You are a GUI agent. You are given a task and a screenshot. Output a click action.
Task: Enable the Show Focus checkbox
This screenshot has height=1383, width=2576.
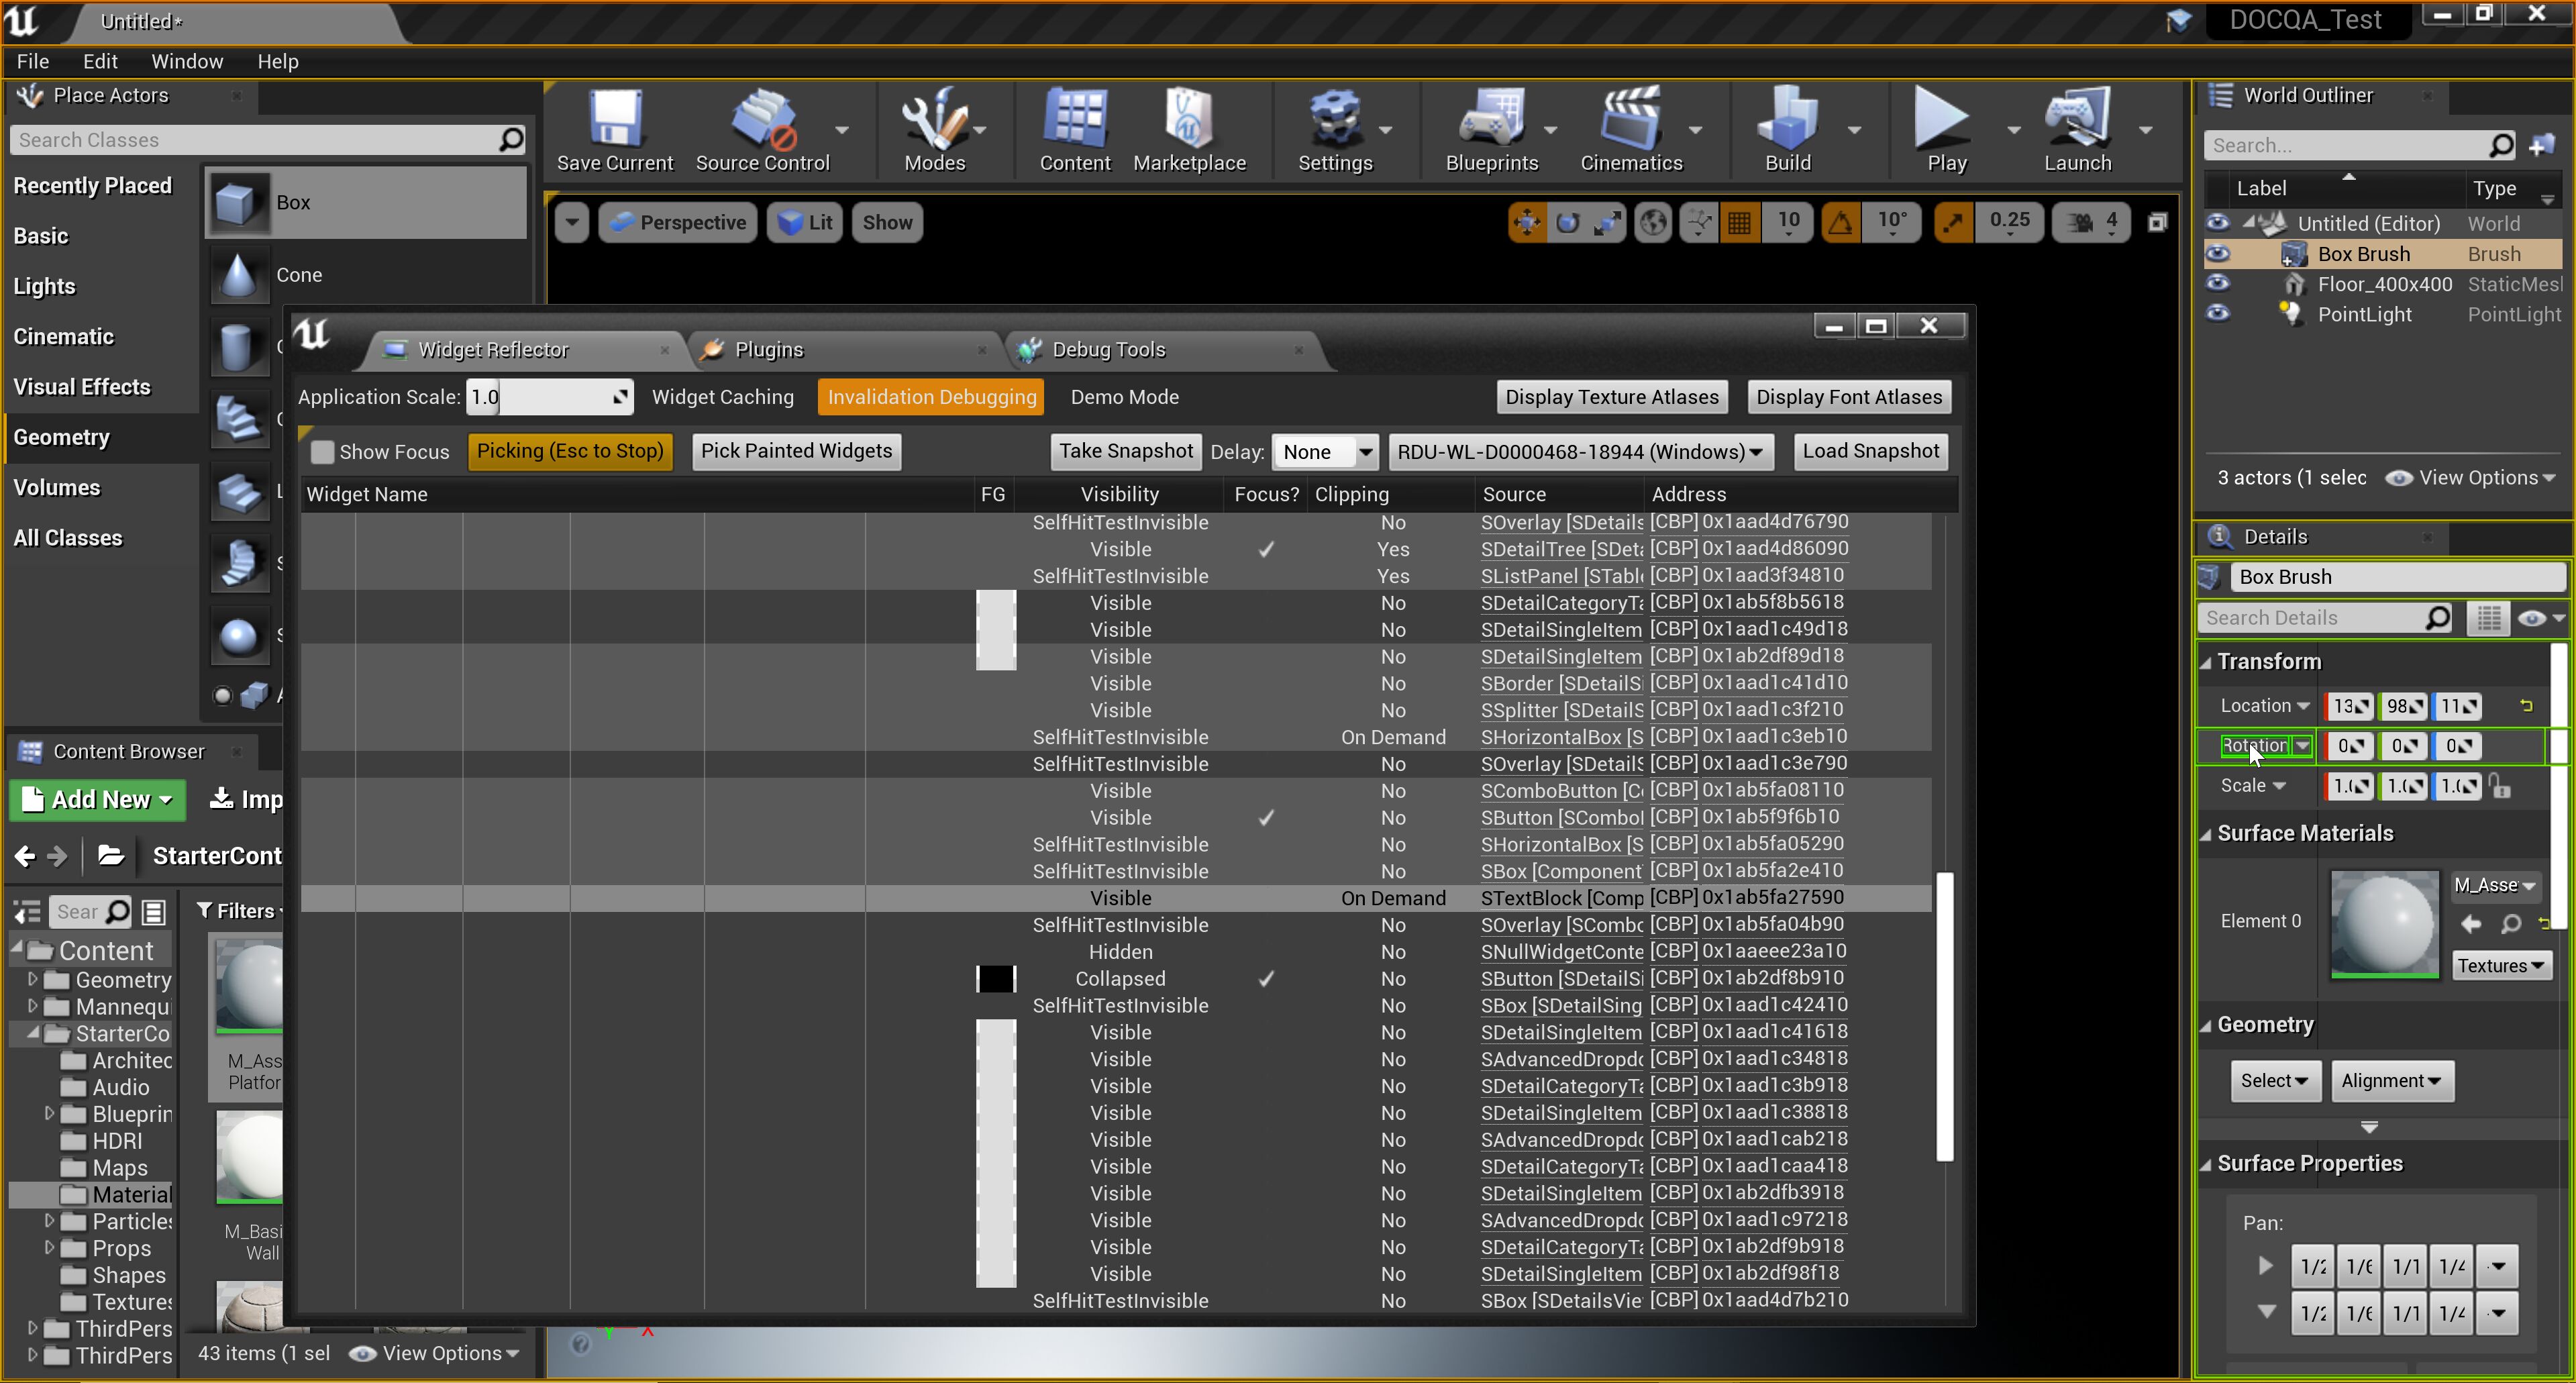pyautogui.click(x=322, y=451)
